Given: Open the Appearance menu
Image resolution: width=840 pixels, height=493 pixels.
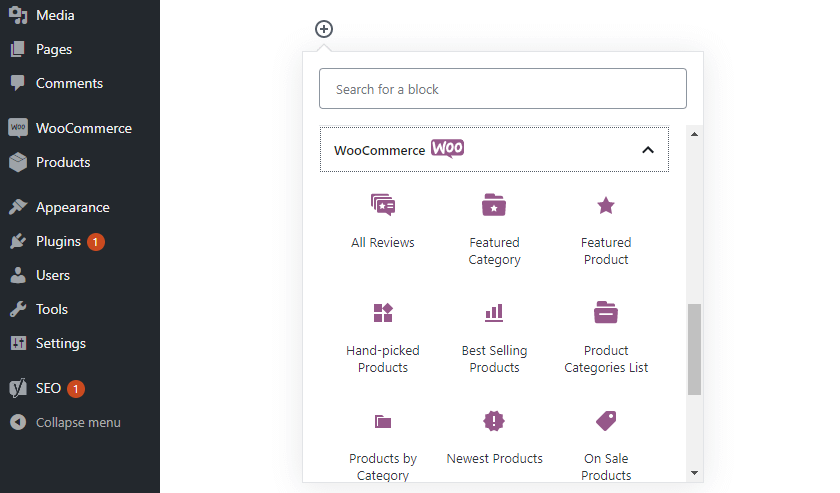Looking at the screenshot, I should tap(72, 207).
